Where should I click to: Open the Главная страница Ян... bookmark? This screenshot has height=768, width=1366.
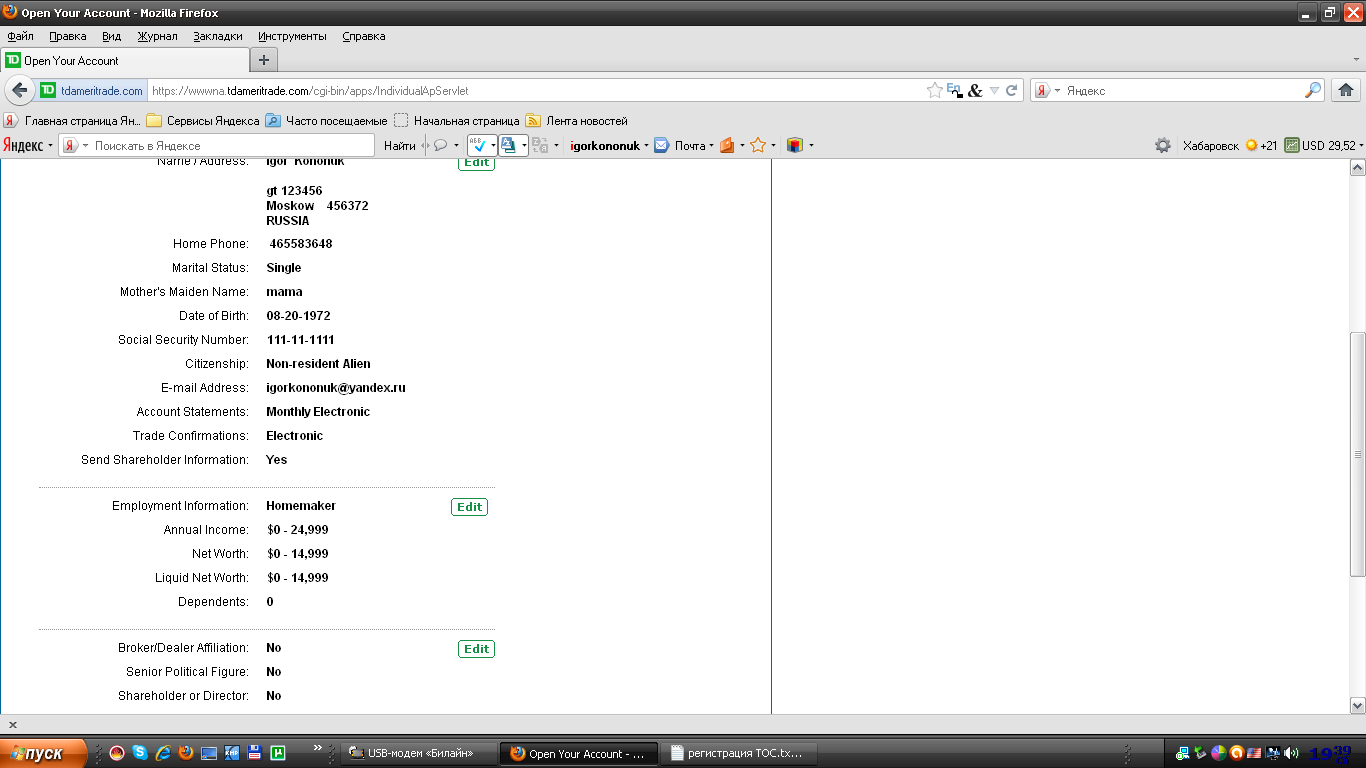73,121
